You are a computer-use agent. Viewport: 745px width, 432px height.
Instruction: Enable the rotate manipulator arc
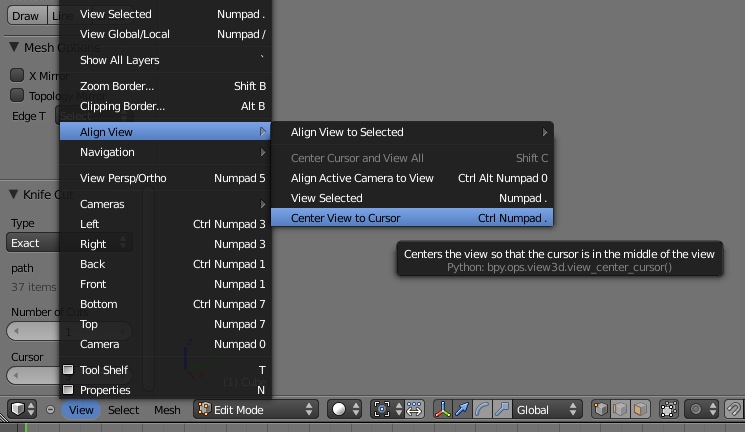(482, 409)
